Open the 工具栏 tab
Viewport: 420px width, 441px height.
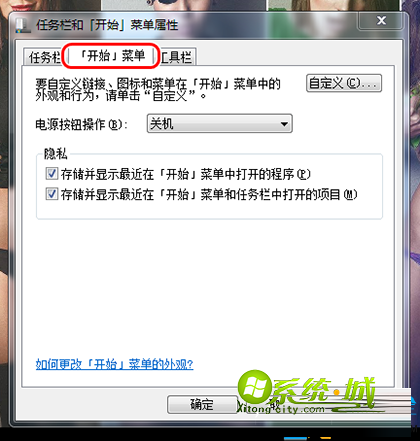(177, 57)
